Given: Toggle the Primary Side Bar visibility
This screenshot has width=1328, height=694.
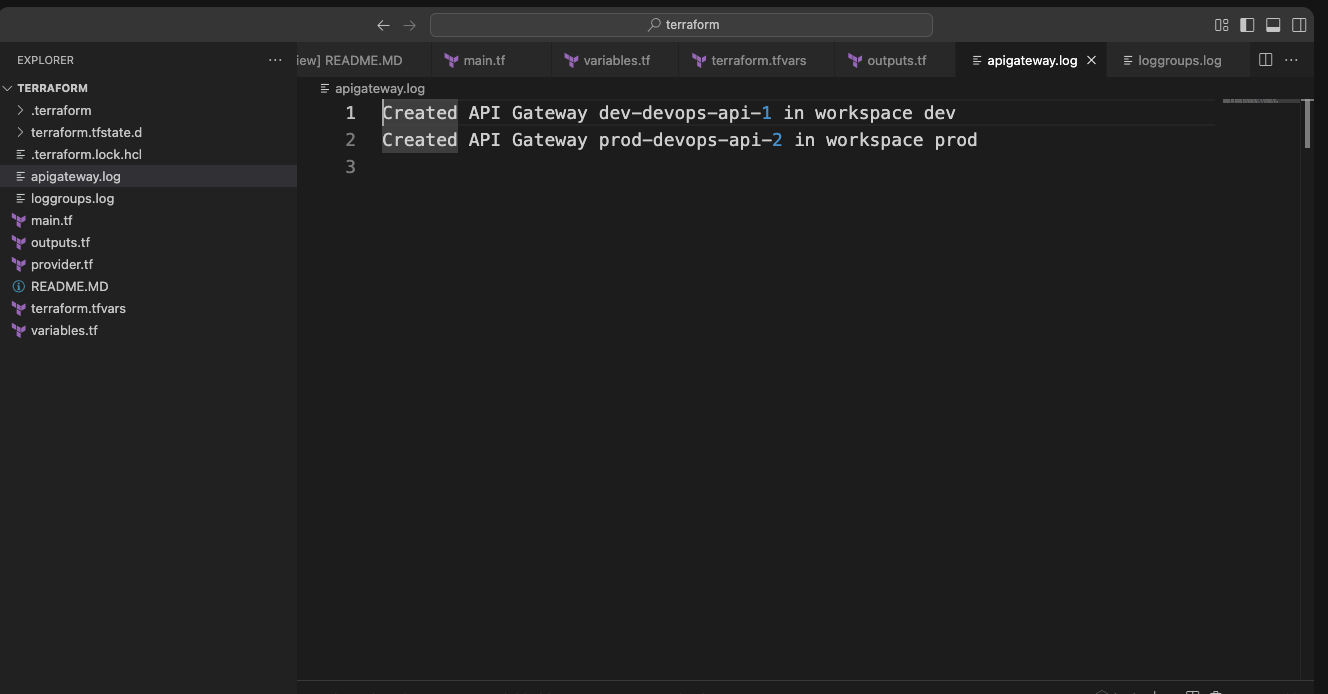Looking at the screenshot, I should click(1247, 25).
